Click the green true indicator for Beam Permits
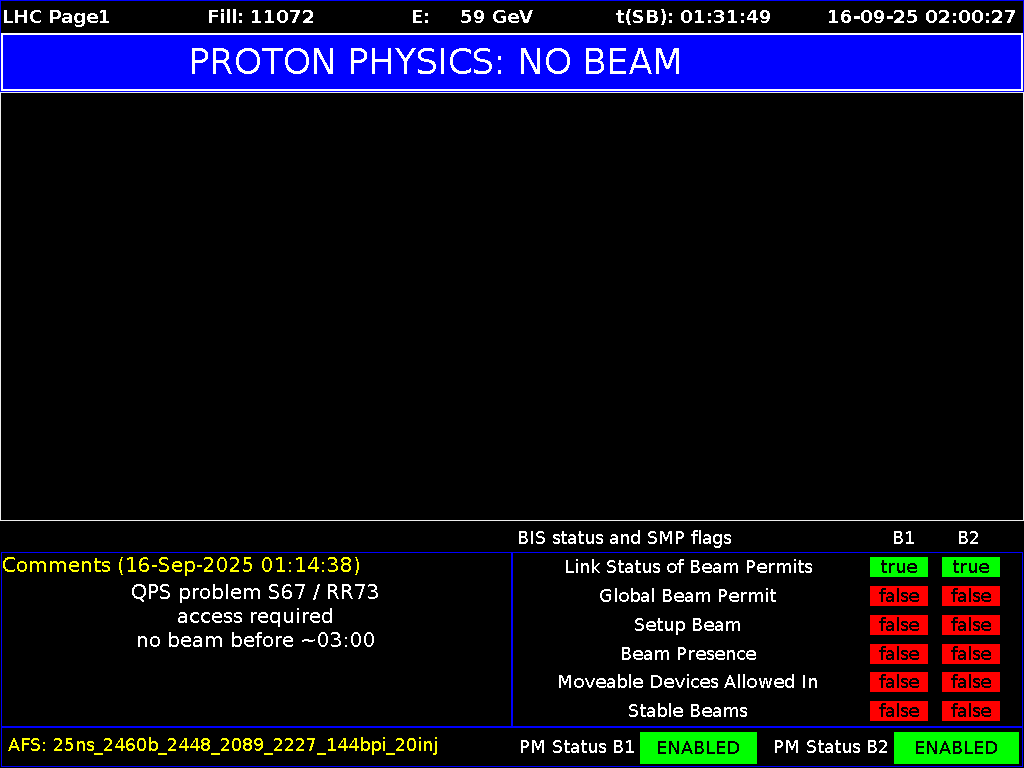 coord(898,567)
